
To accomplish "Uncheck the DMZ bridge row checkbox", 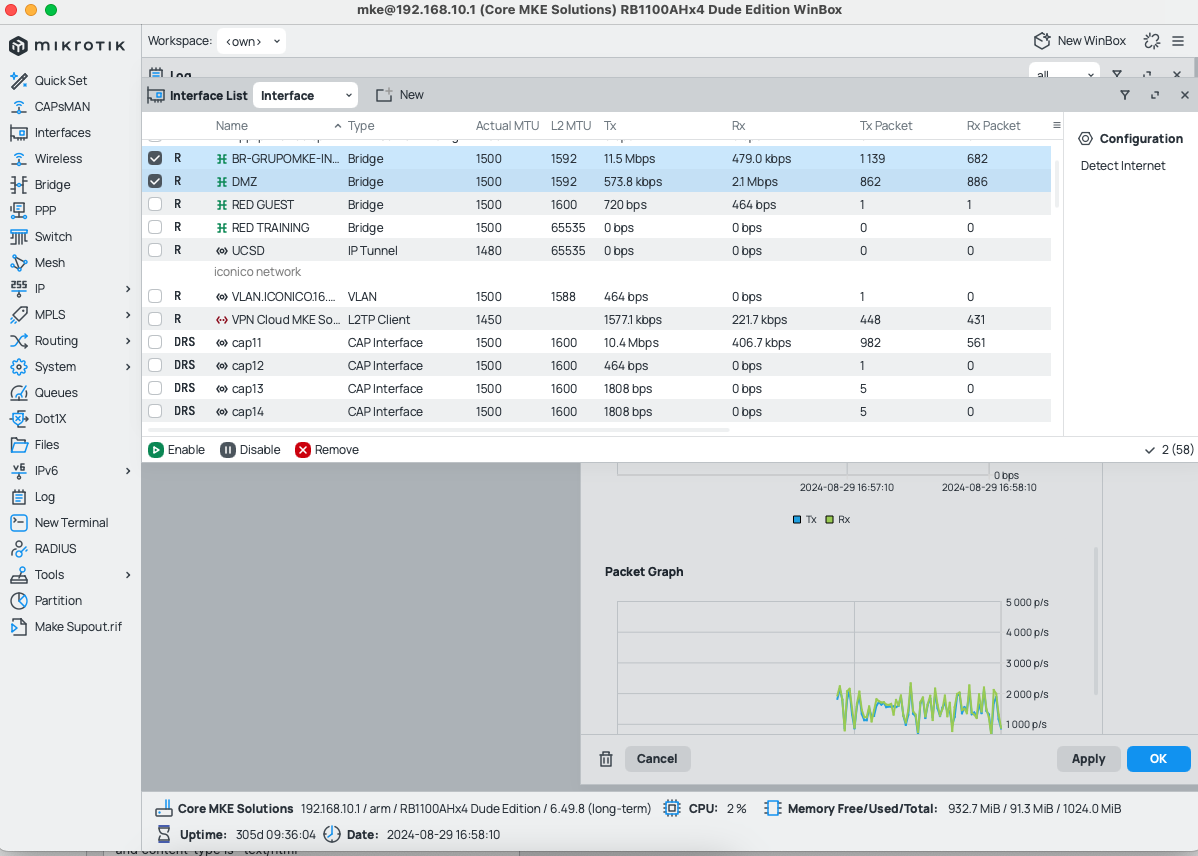I will tap(155, 181).
